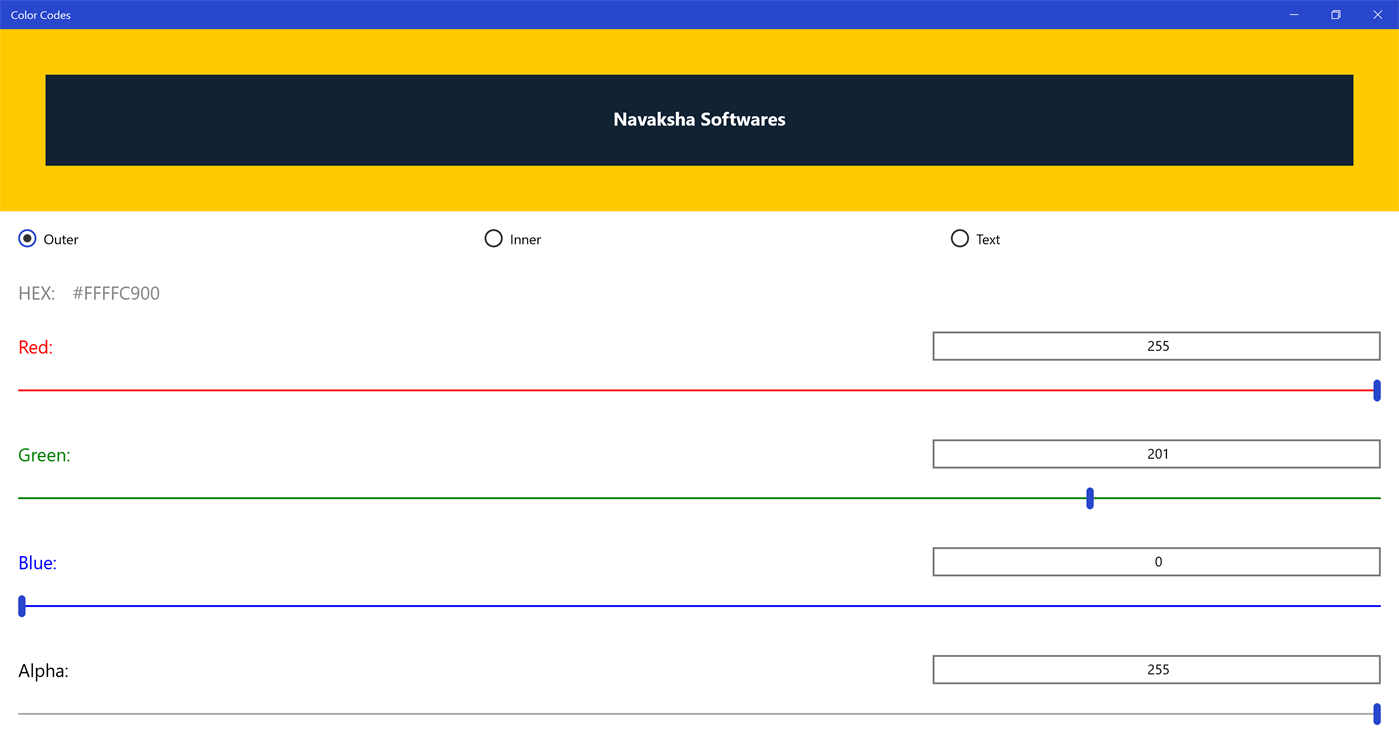Click the Green value input field
The height and width of the screenshot is (751, 1399).
1155,453
